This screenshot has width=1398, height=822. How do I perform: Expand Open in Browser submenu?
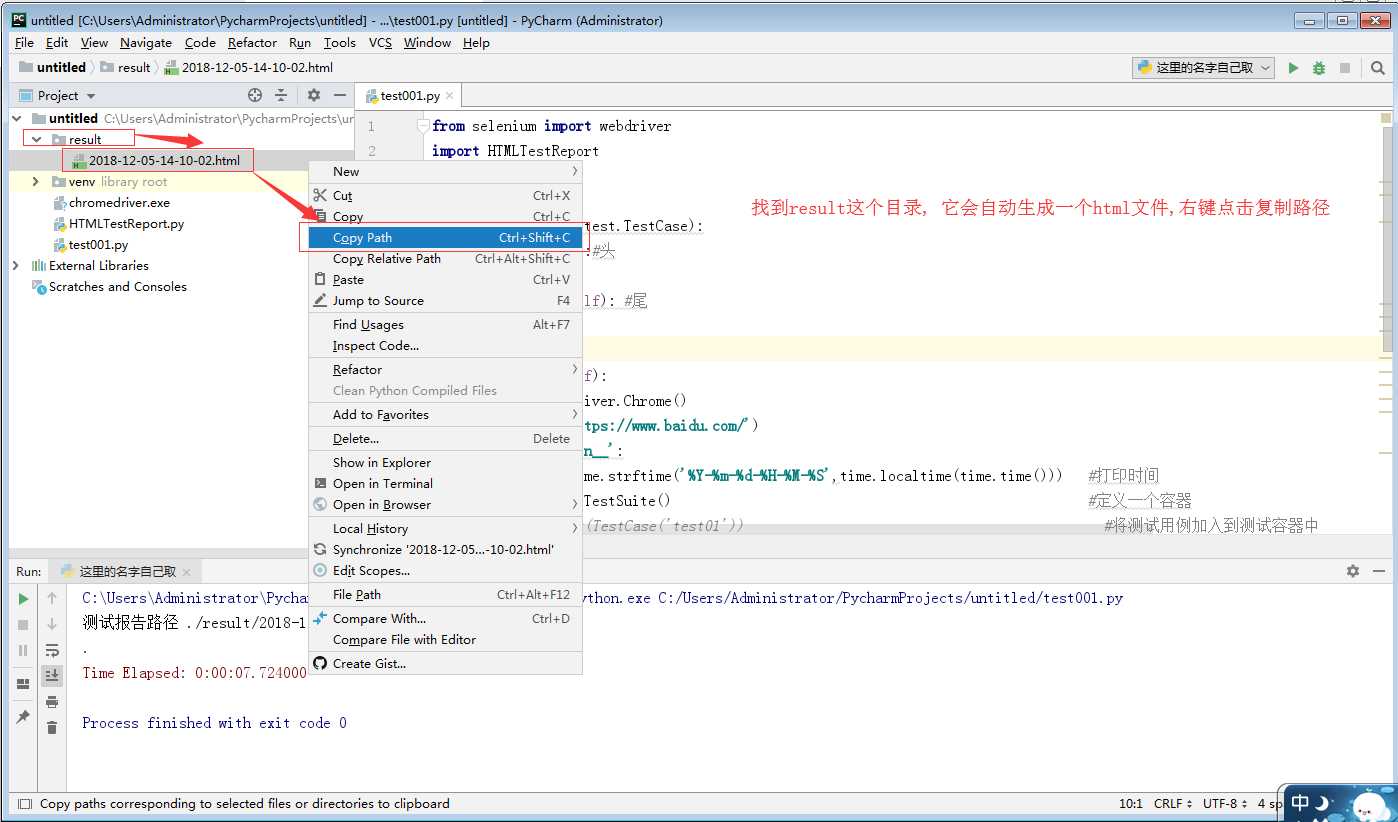[446, 505]
